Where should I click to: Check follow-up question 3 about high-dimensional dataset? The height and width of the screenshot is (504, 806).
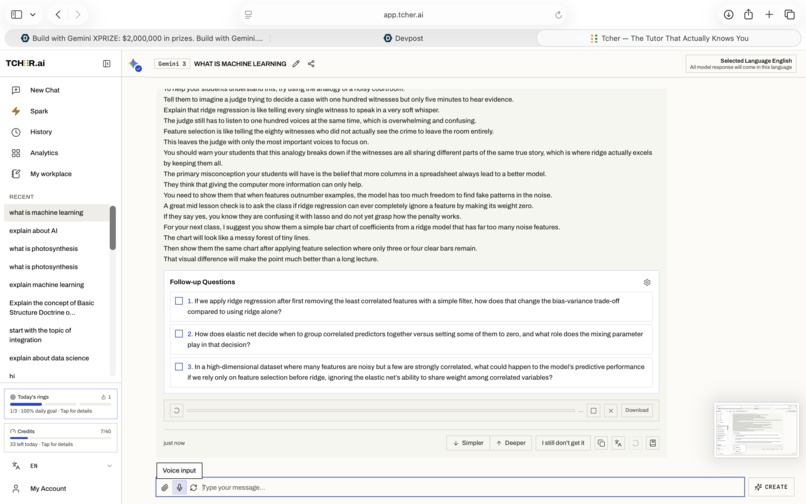point(179,367)
